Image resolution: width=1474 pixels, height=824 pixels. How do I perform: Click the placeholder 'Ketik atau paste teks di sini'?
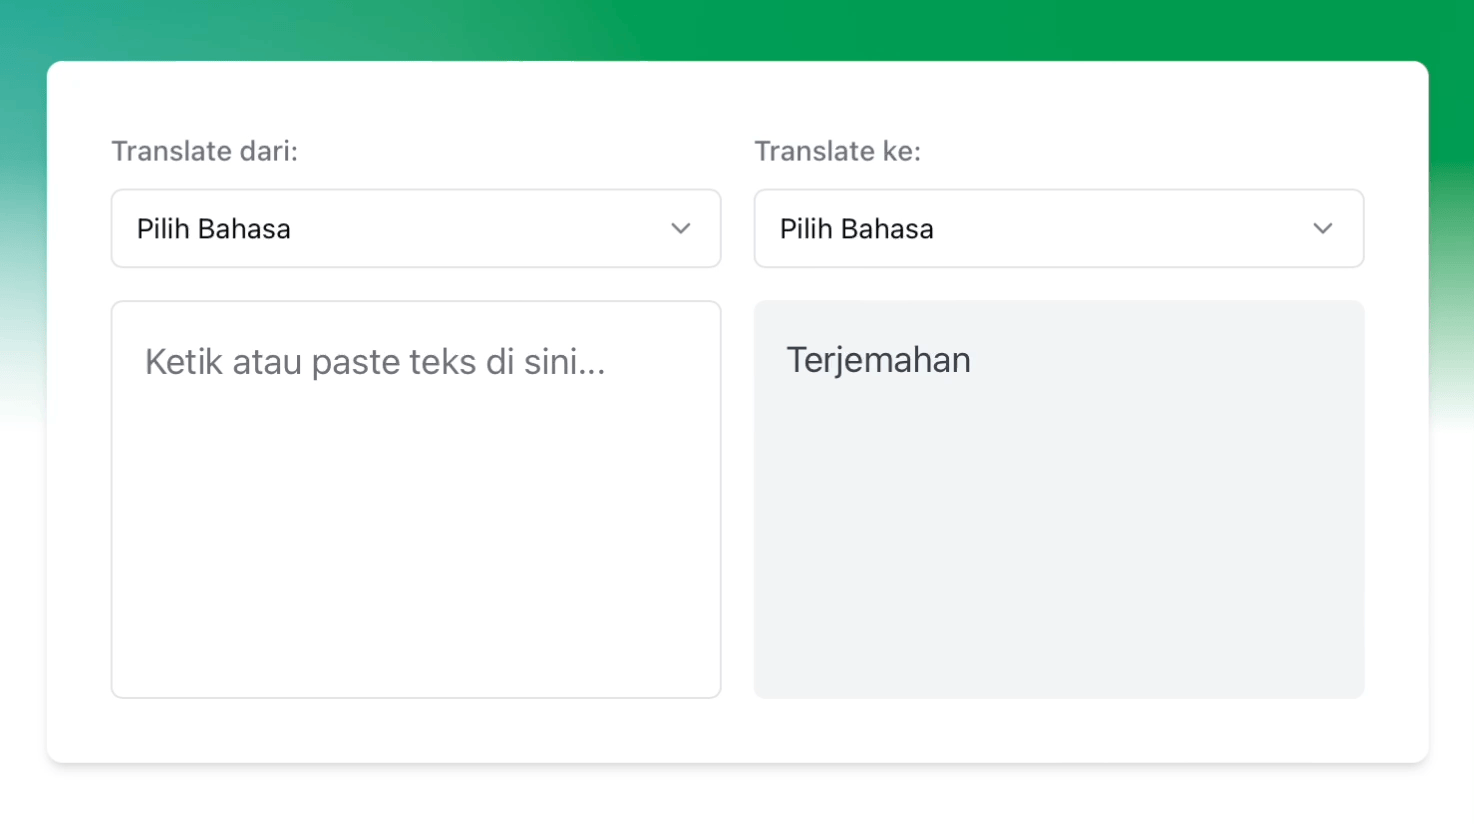pyautogui.click(x=375, y=362)
